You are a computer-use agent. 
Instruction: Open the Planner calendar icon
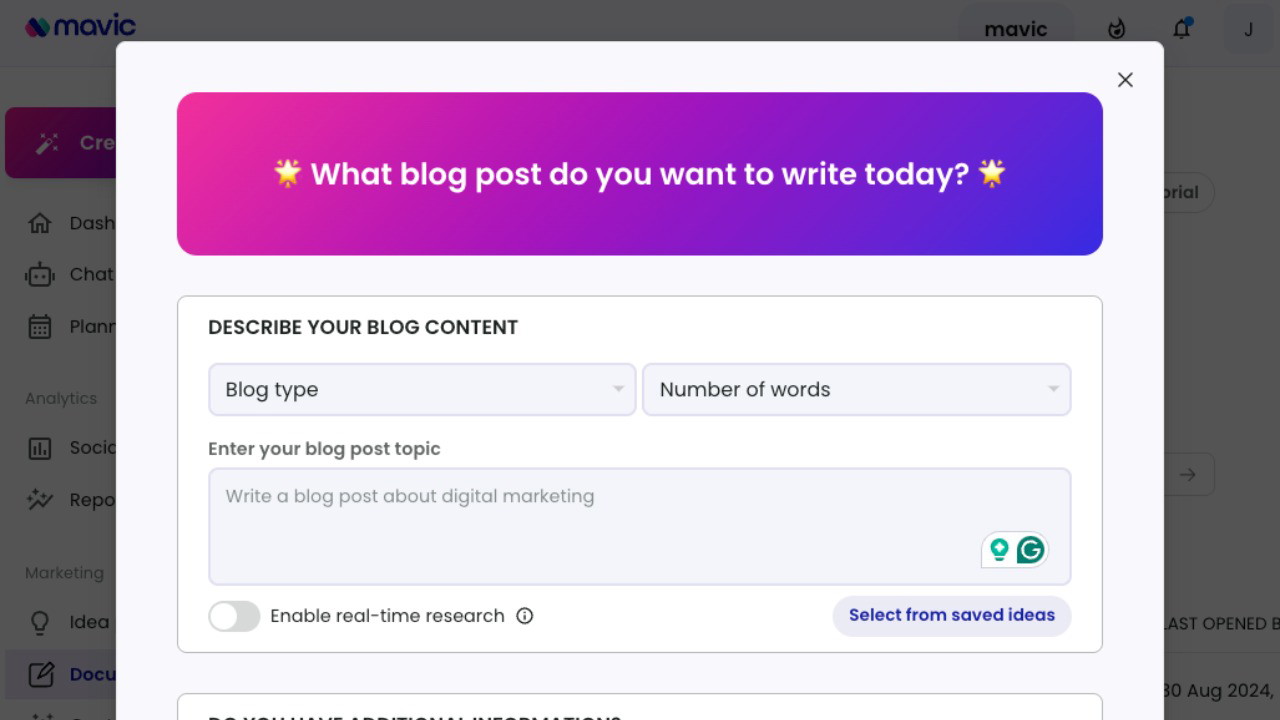(40, 327)
